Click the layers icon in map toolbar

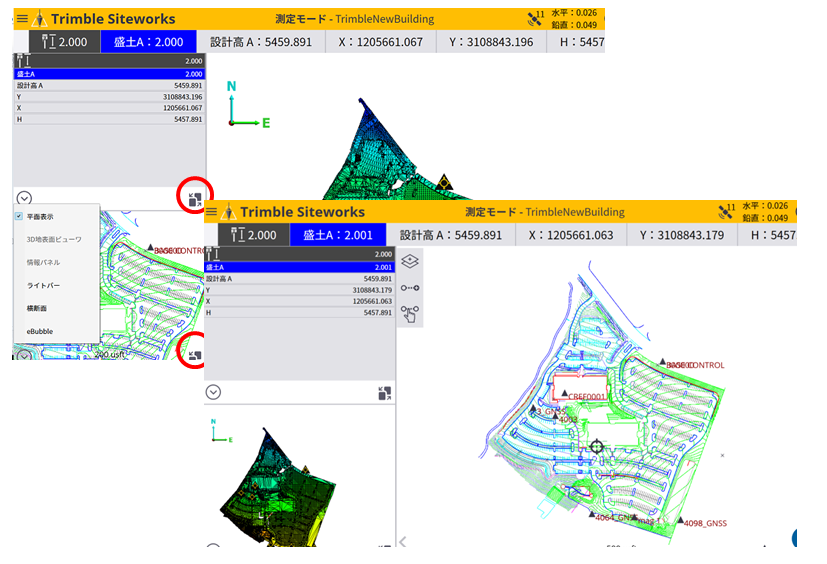click(410, 261)
